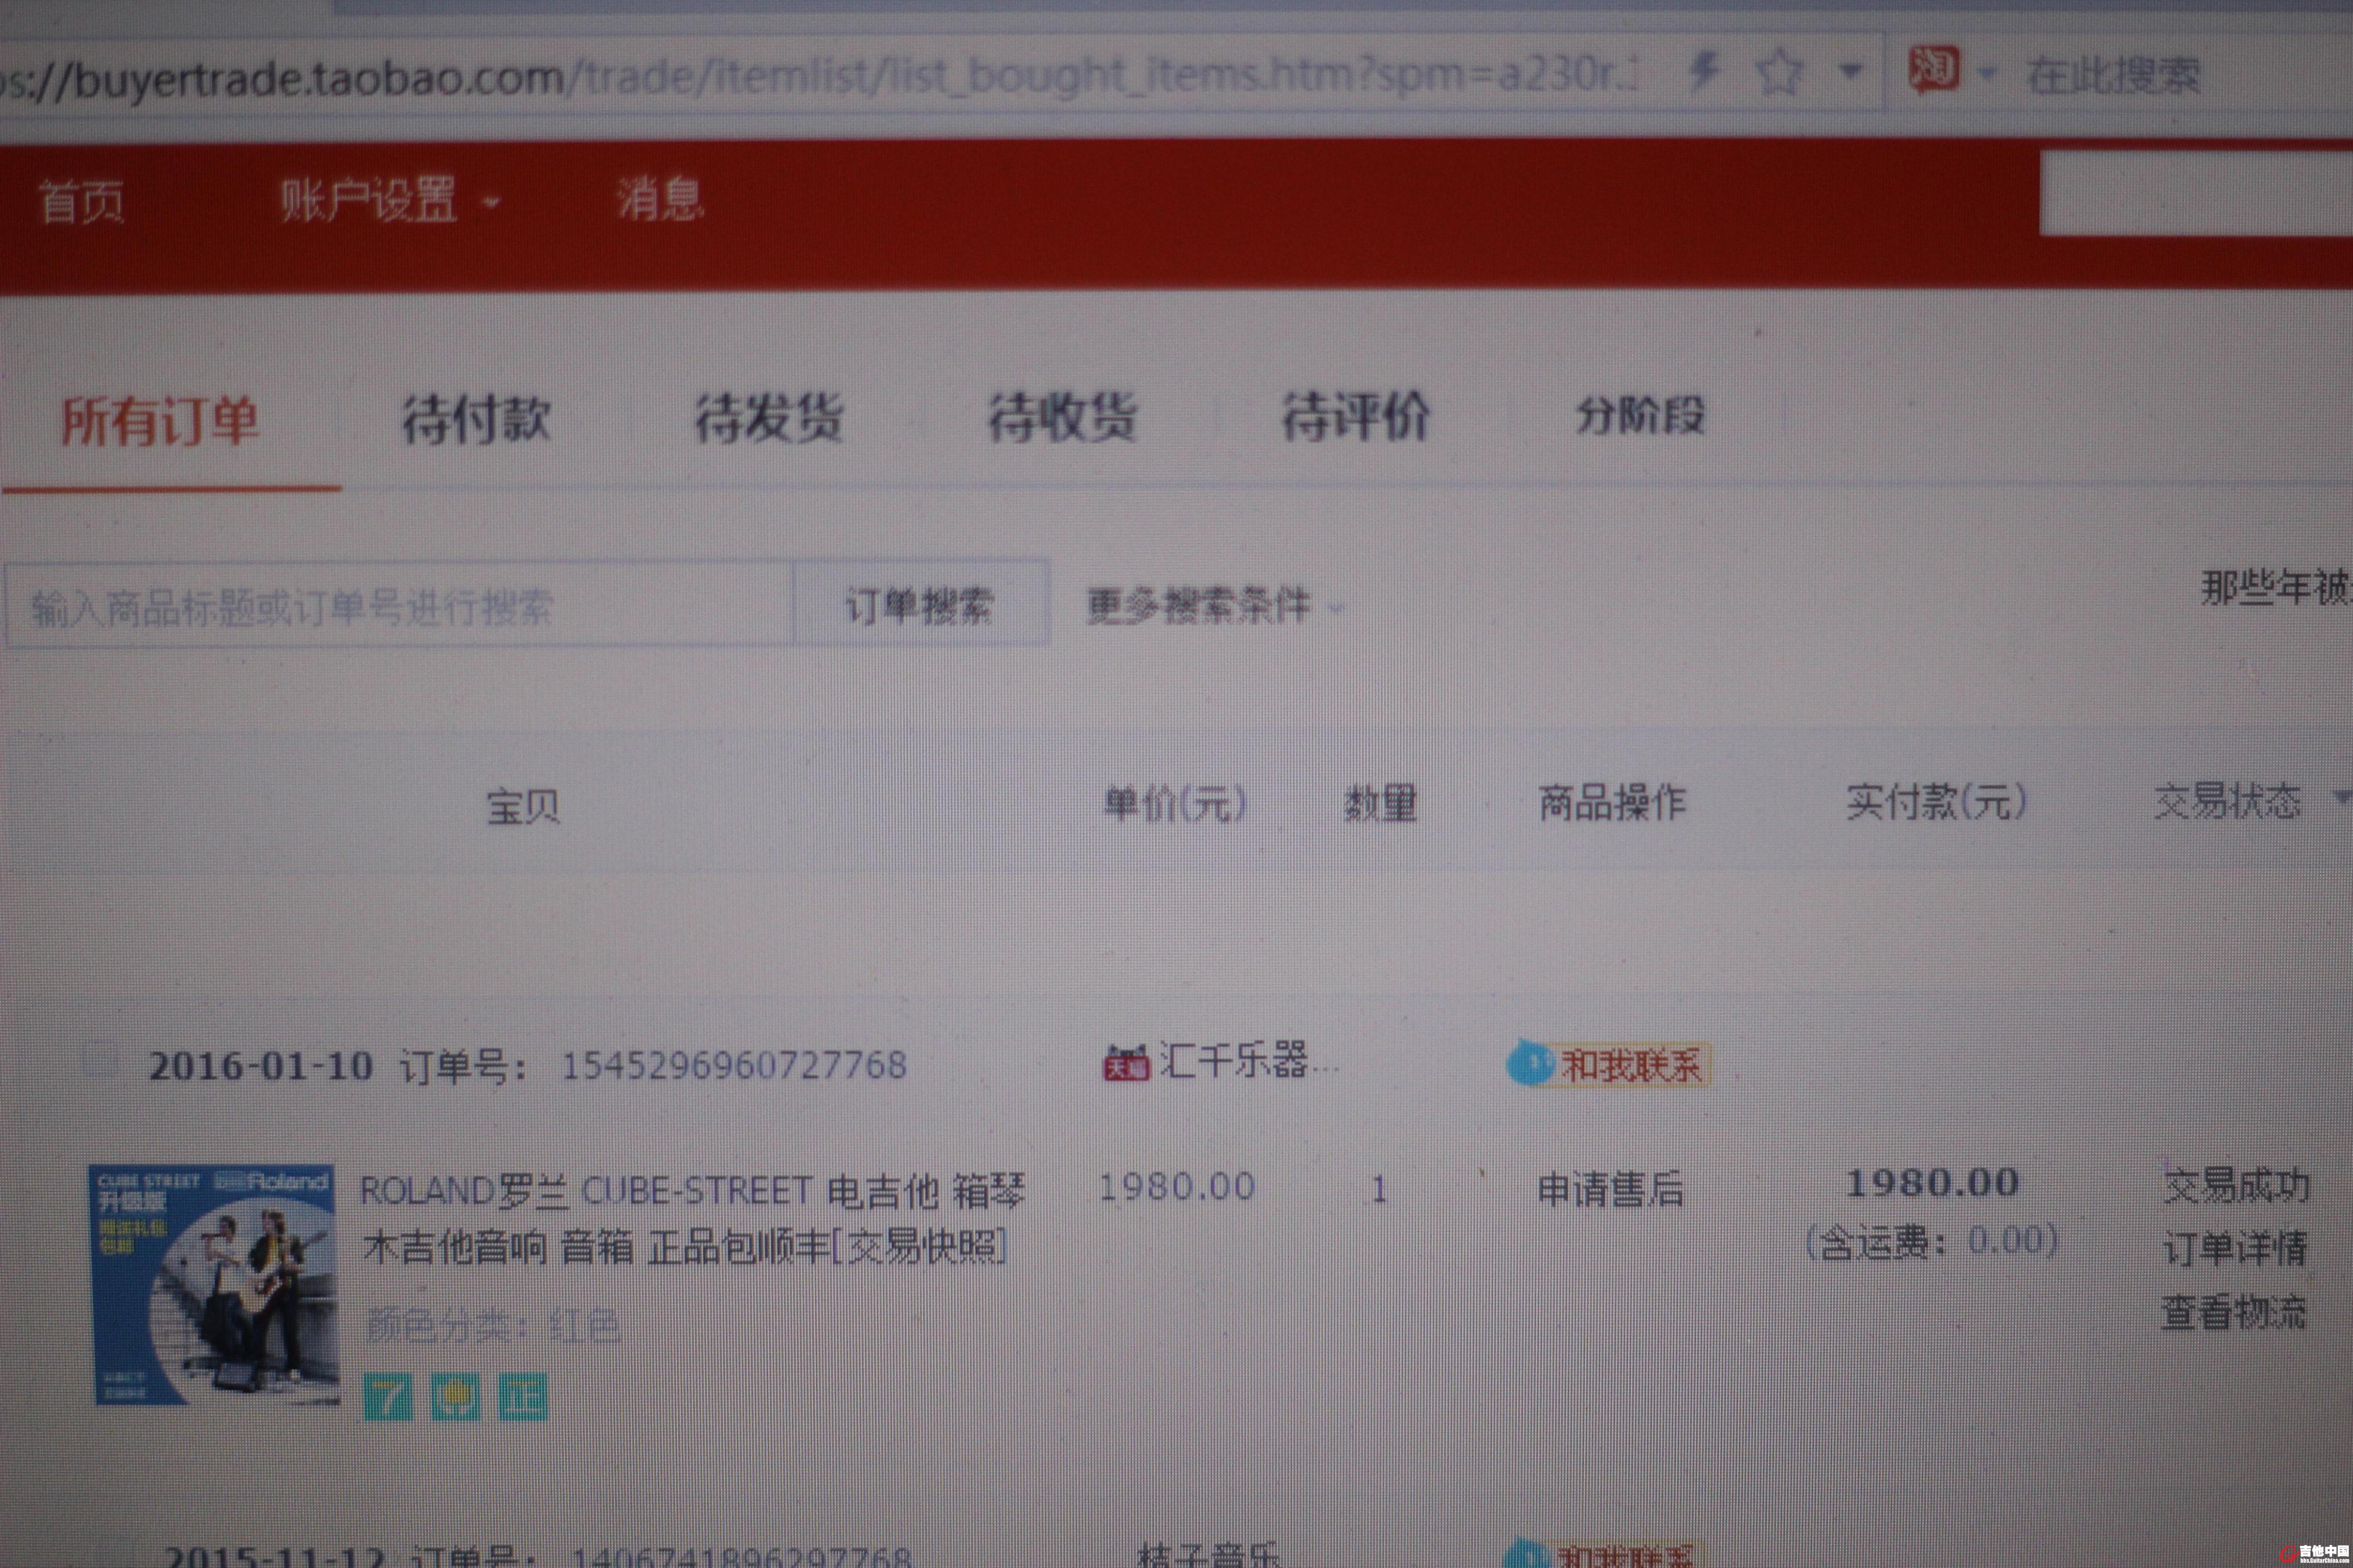Expand 更多搜索条件 options

pyautogui.click(x=1214, y=605)
